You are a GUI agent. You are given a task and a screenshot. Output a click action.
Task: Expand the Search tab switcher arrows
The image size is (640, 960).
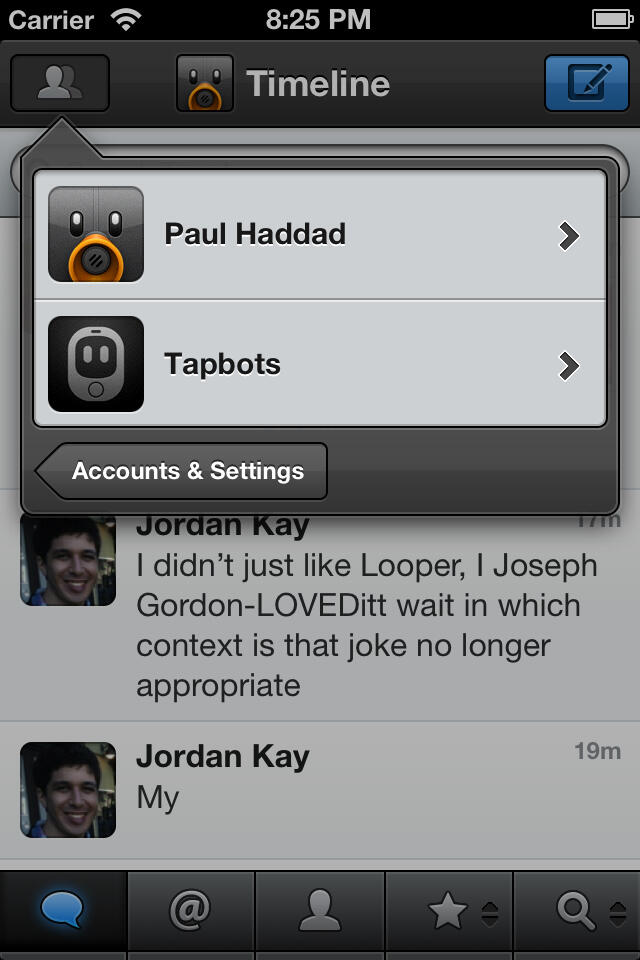click(x=618, y=913)
